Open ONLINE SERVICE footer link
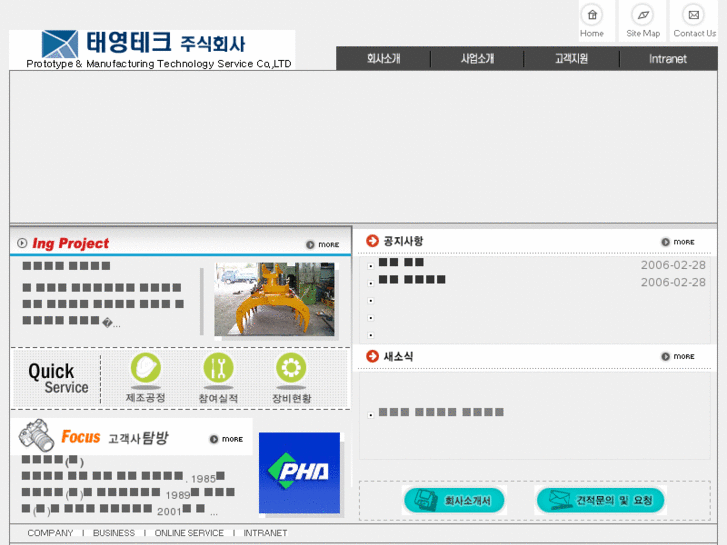Image resolution: width=727 pixels, height=545 pixels. tap(189, 533)
